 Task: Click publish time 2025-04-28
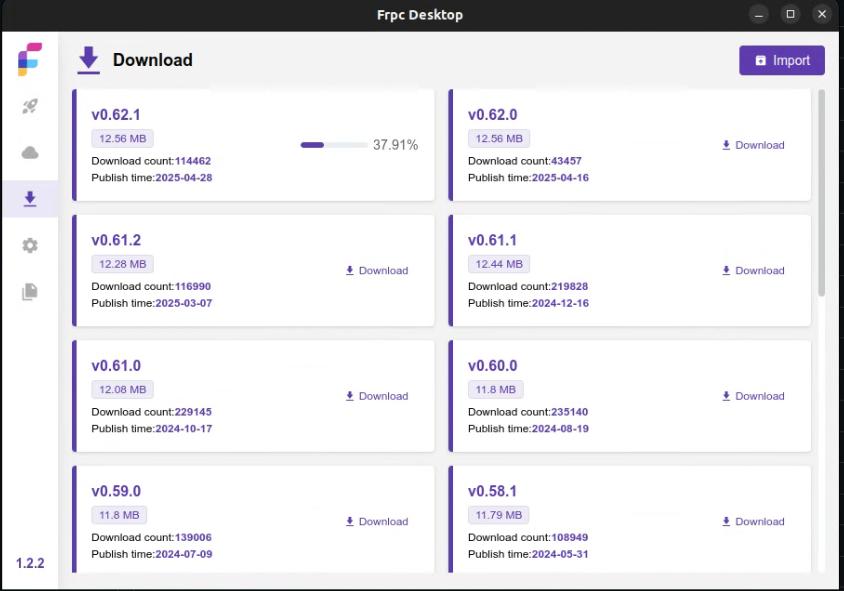tap(184, 178)
